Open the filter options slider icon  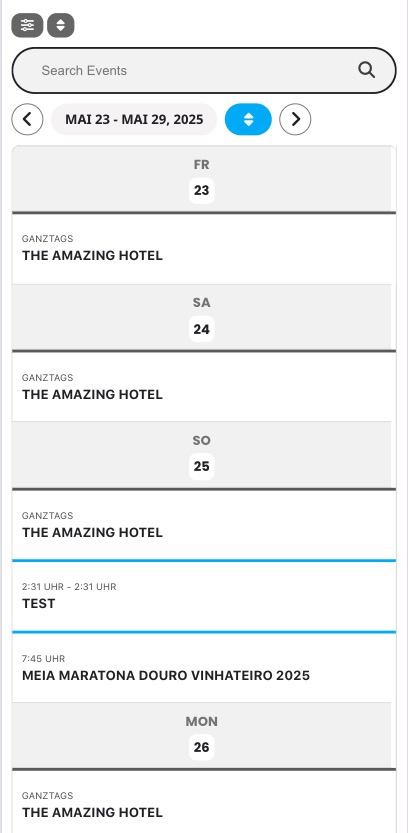click(27, 25)
